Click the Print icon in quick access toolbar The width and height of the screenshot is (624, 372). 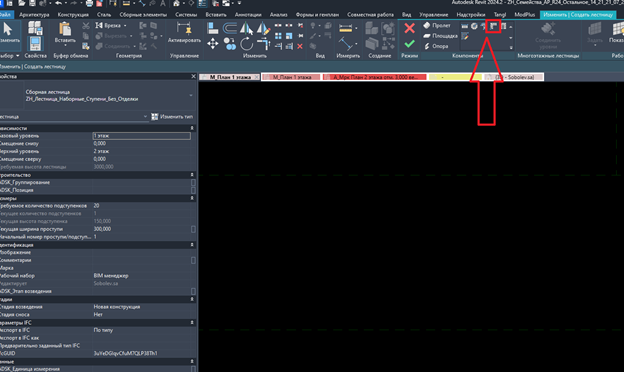click(x=90, y=4)
